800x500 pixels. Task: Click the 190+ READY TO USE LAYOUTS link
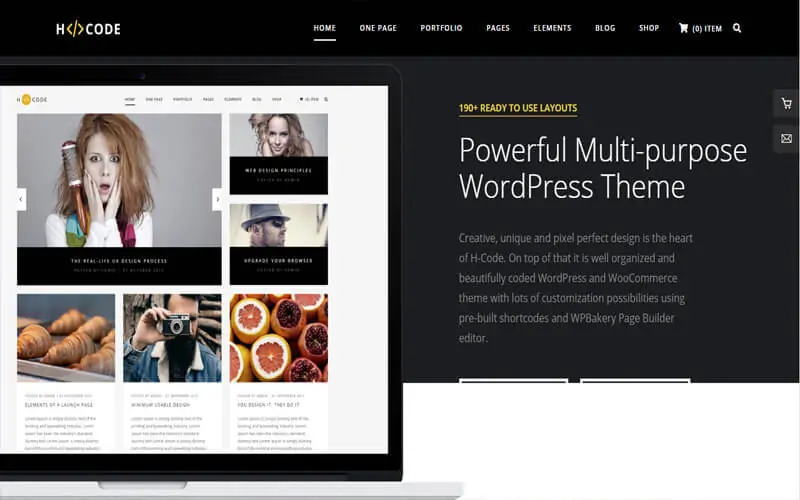(518, 108)
